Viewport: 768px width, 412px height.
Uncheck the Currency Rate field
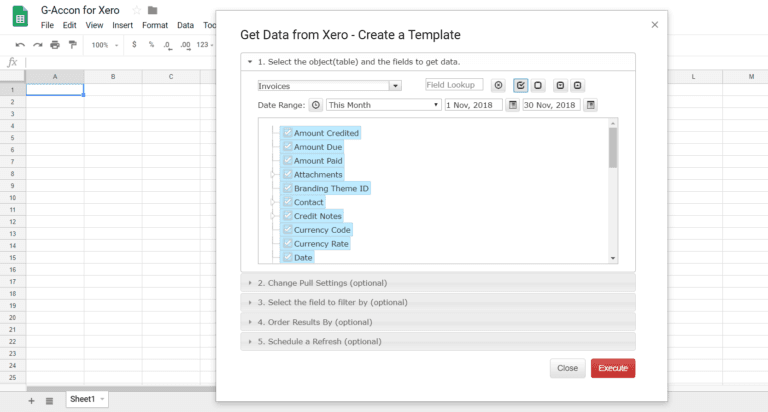[x=288, y=243]
